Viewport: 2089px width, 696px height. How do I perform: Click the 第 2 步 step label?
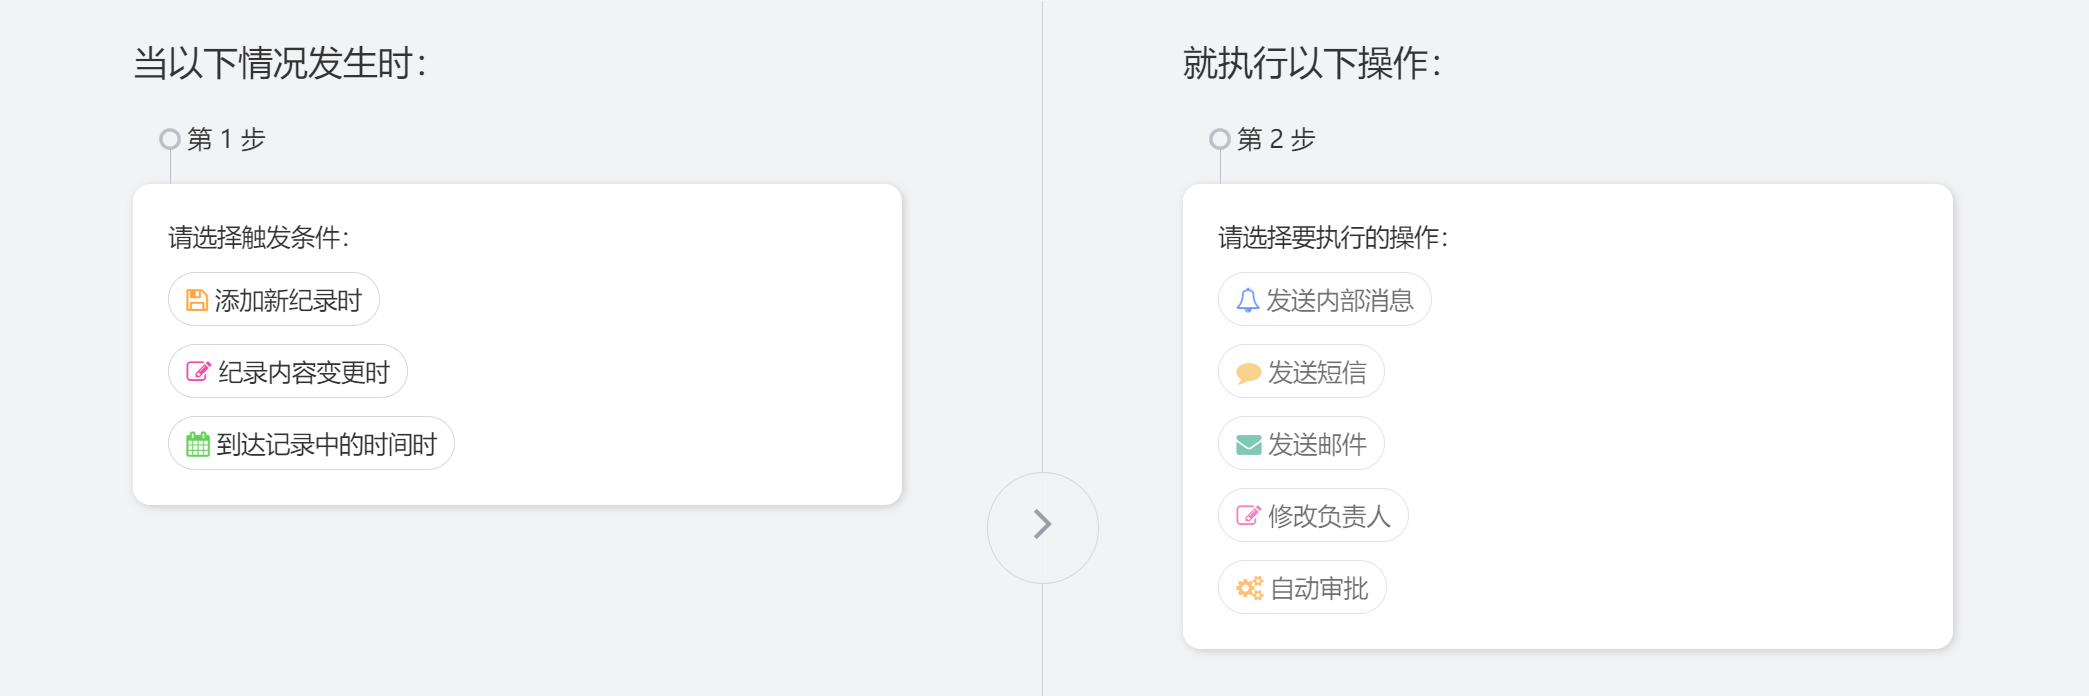coord(1276,139)
